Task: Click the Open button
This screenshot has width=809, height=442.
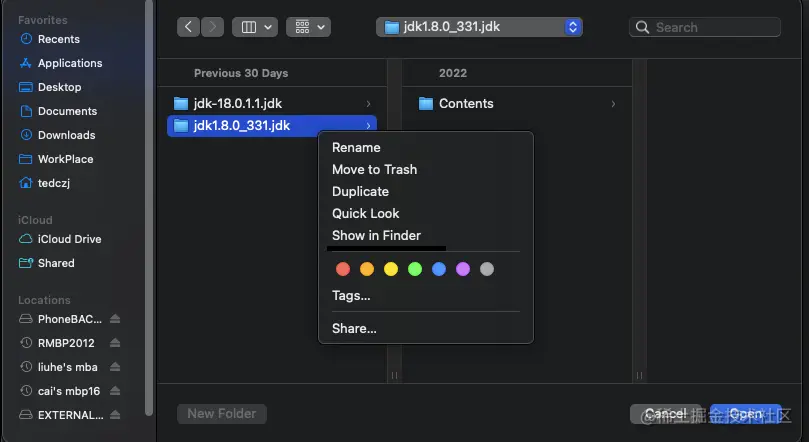Action: pos(746,414)
